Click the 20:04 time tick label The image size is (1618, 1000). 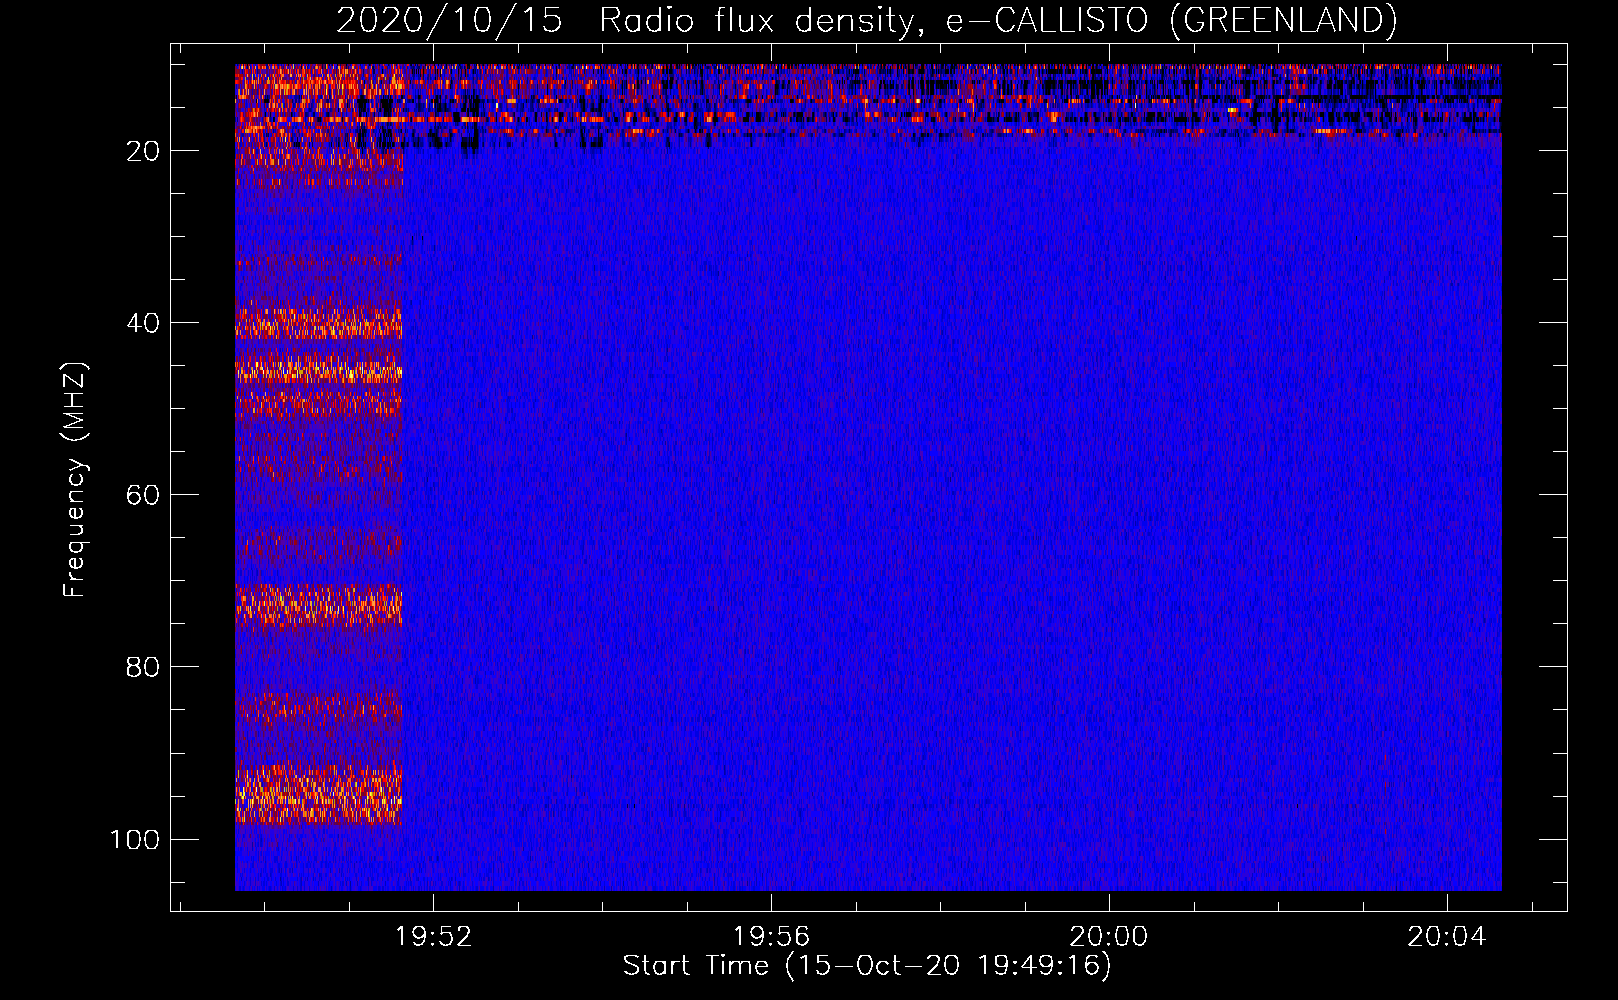1447,937
